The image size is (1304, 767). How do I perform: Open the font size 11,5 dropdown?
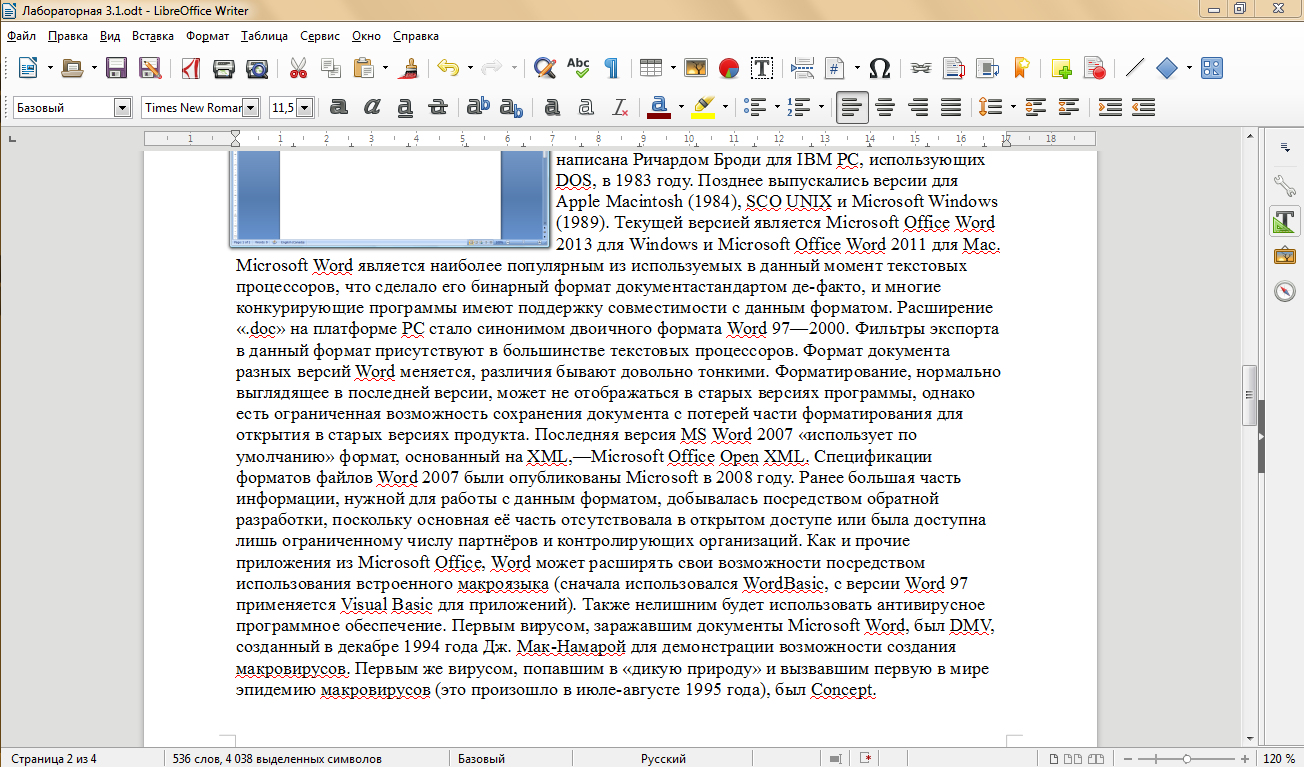coord(305,107)
